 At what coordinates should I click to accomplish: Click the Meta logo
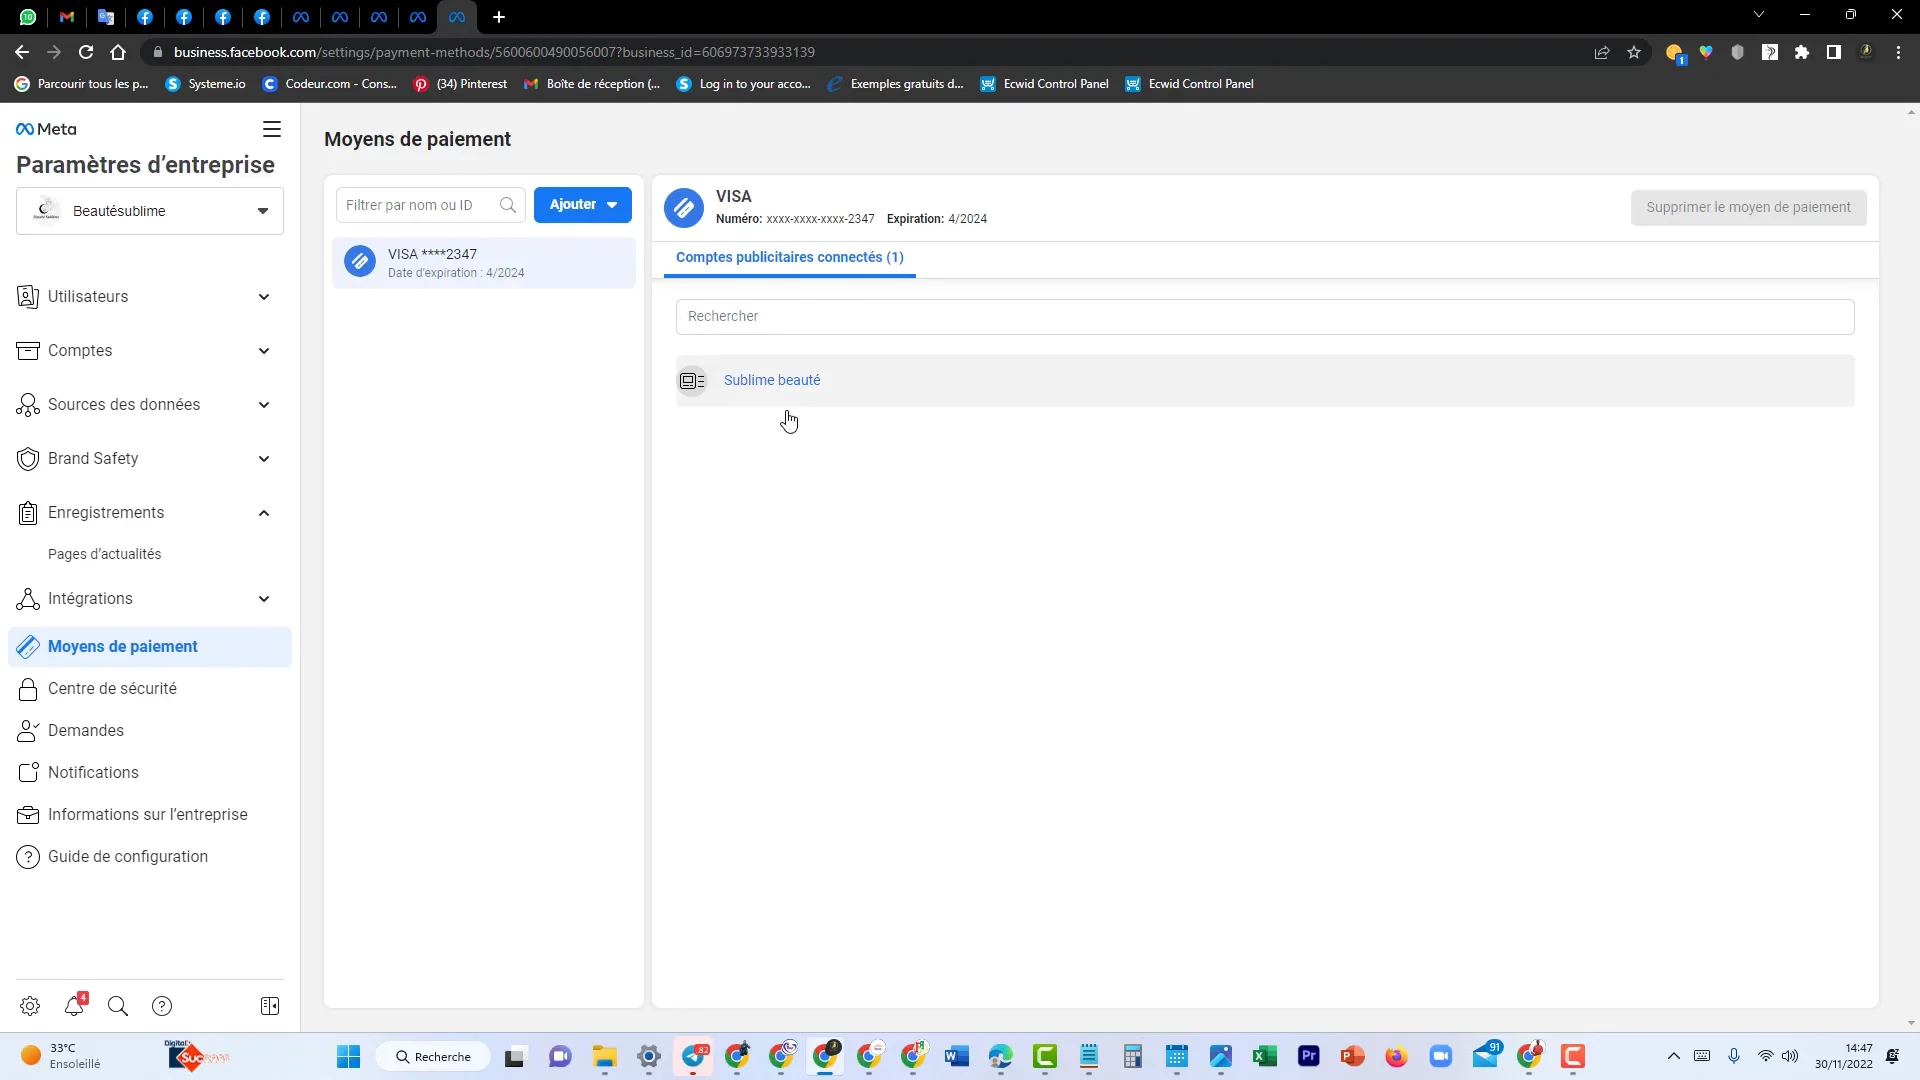(46, 129)
